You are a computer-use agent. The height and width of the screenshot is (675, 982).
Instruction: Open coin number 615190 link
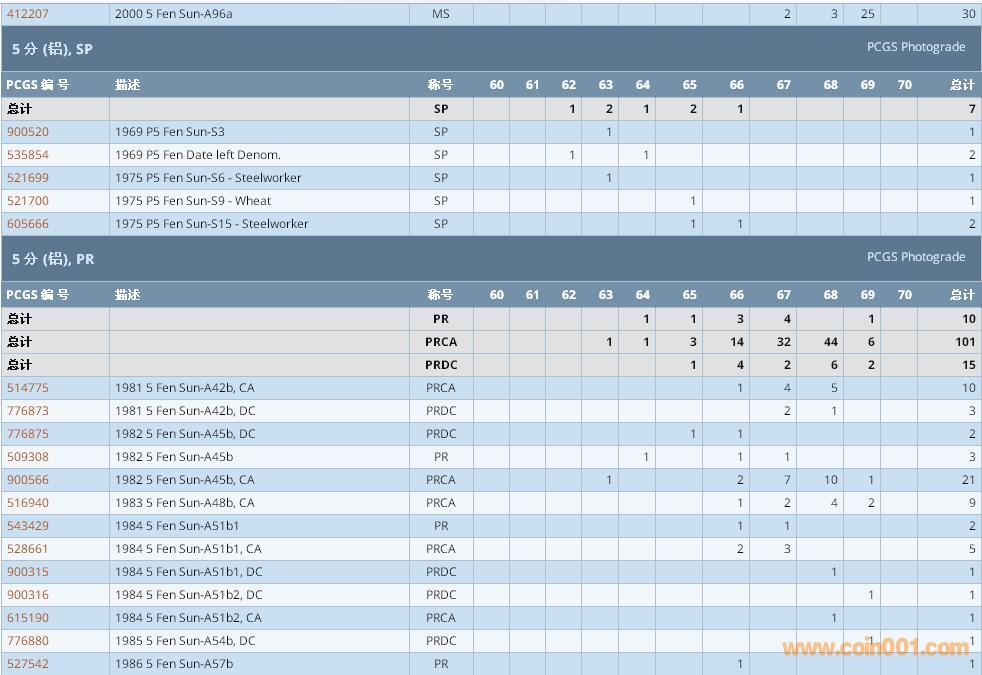(27, 618)
